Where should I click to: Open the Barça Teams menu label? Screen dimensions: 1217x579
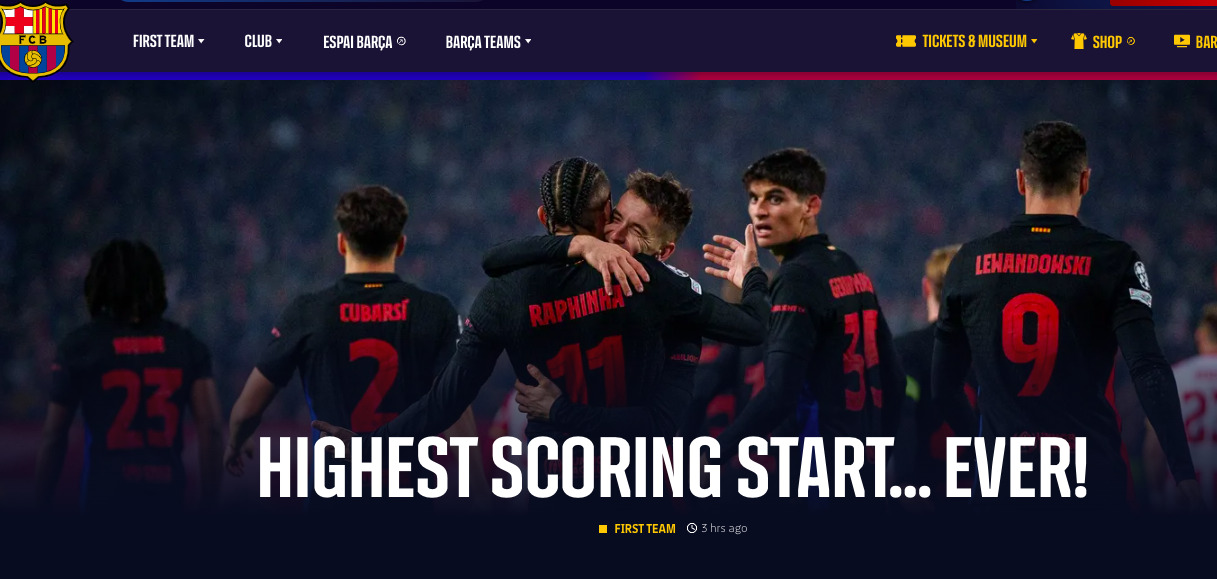coord(483,42)
